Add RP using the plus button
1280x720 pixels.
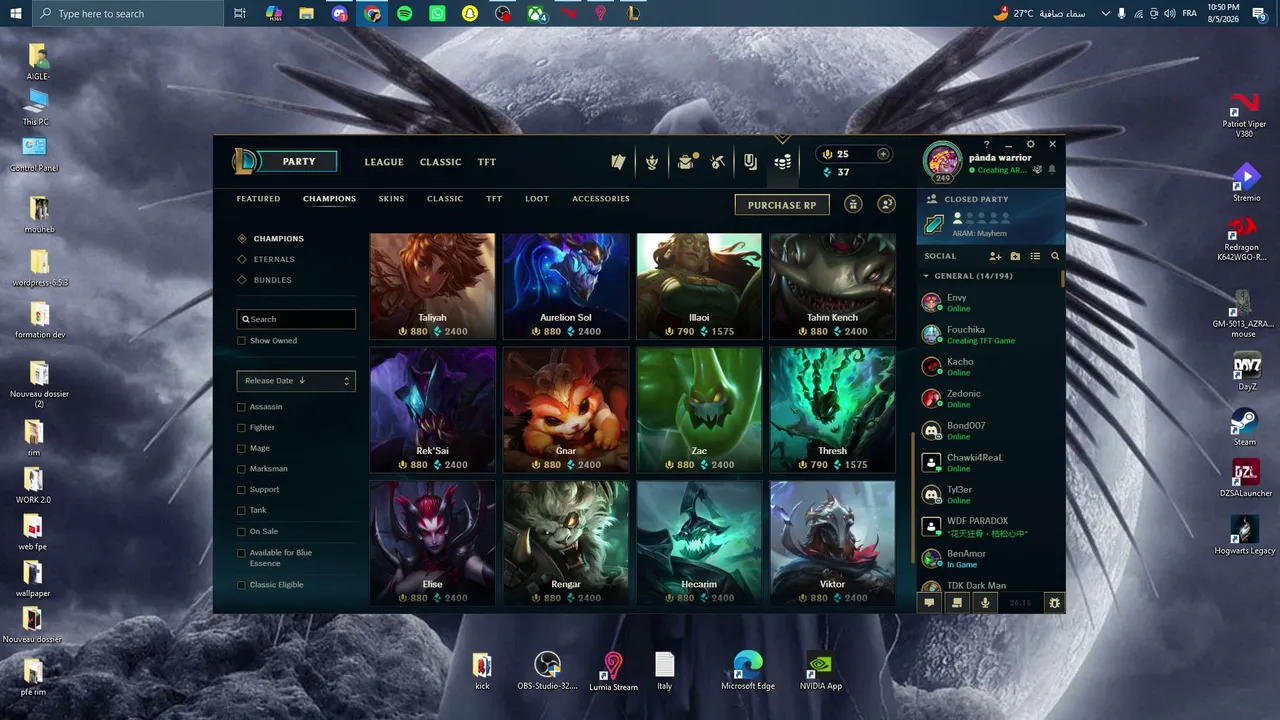pyautogui.click(x=883, y=154)
